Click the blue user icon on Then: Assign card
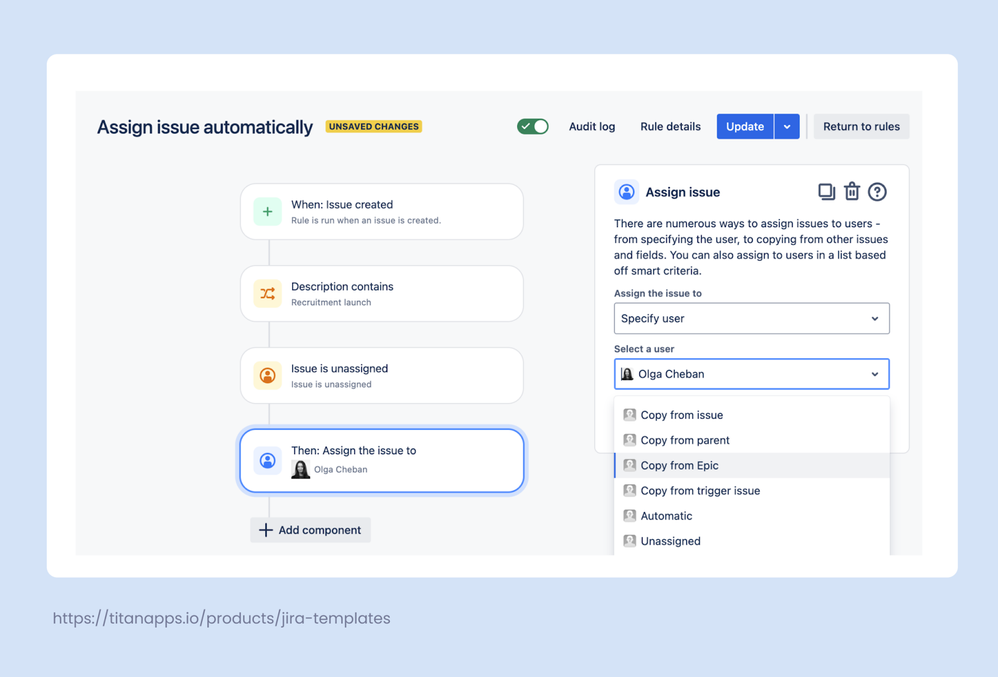Viewport: 998px width, 677px height. coord(267,460)
